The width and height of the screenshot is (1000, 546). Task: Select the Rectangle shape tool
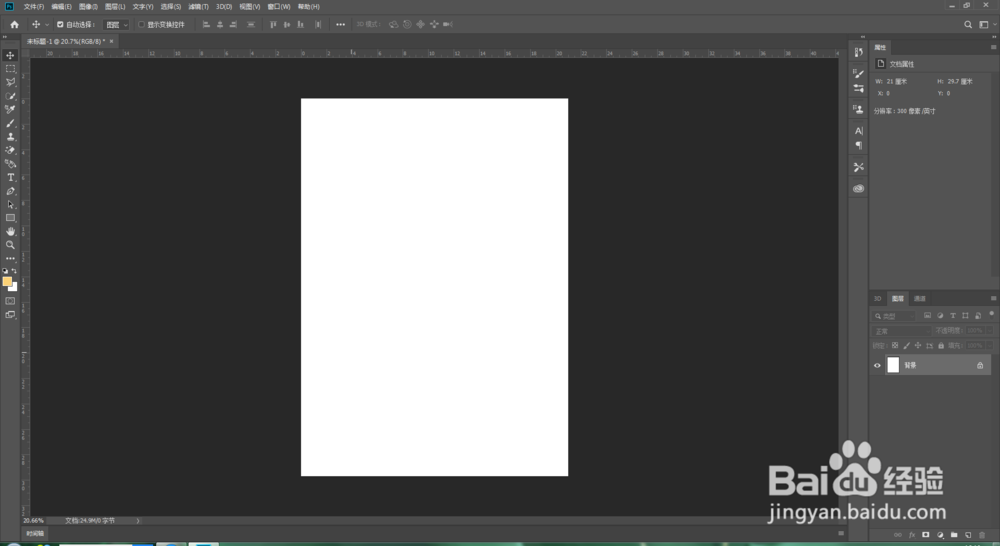point(10,218)
